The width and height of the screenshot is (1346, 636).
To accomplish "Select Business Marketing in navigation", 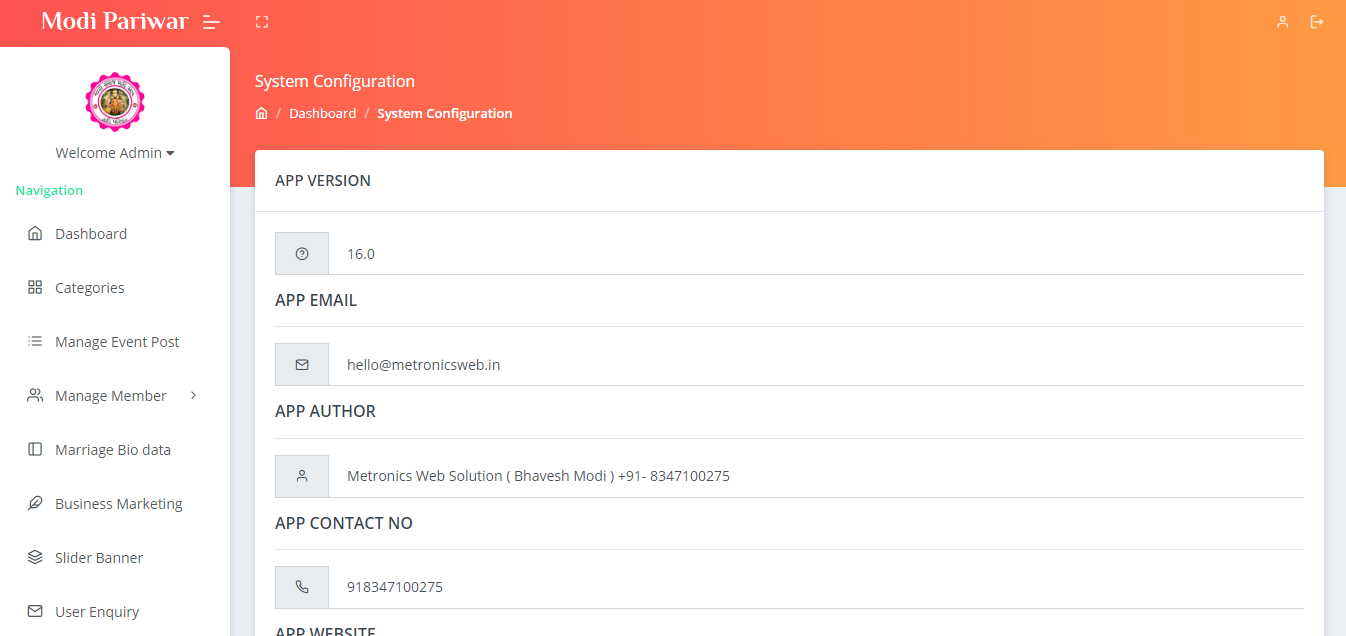I will click(x=119, y=504).
